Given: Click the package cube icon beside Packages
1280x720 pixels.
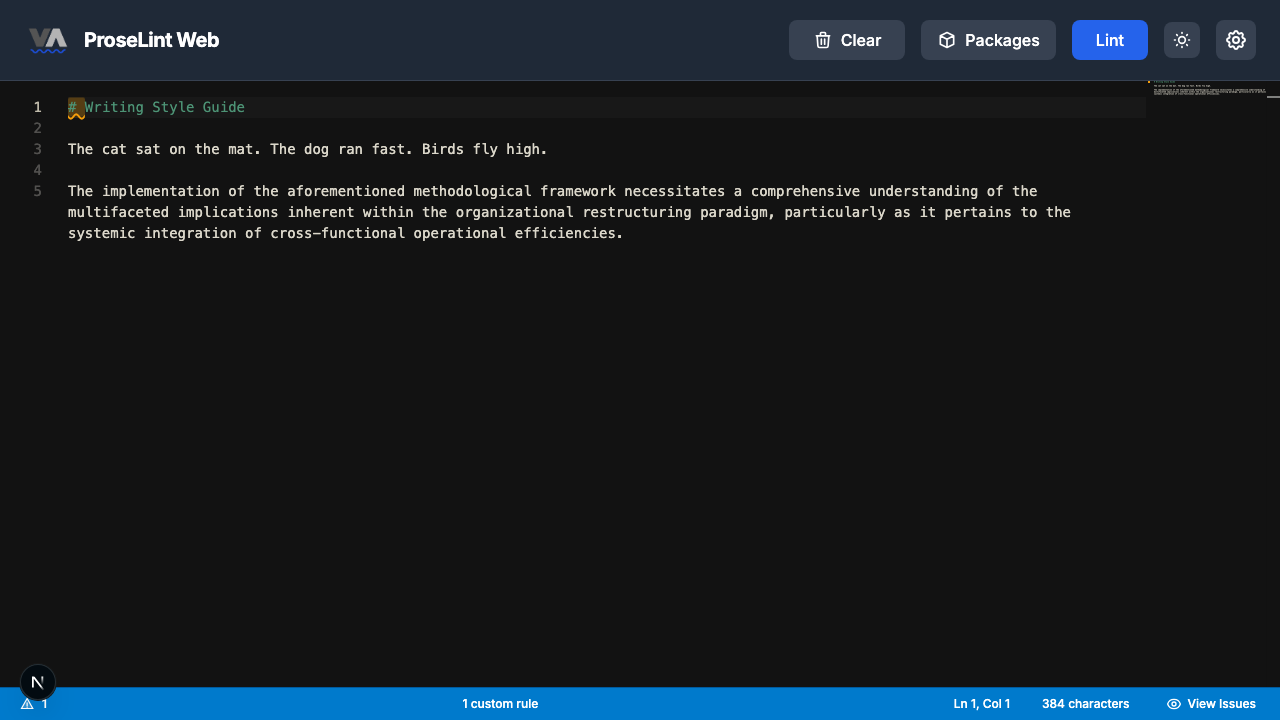Looking at the screenshot, I should [x=946, y=40].
